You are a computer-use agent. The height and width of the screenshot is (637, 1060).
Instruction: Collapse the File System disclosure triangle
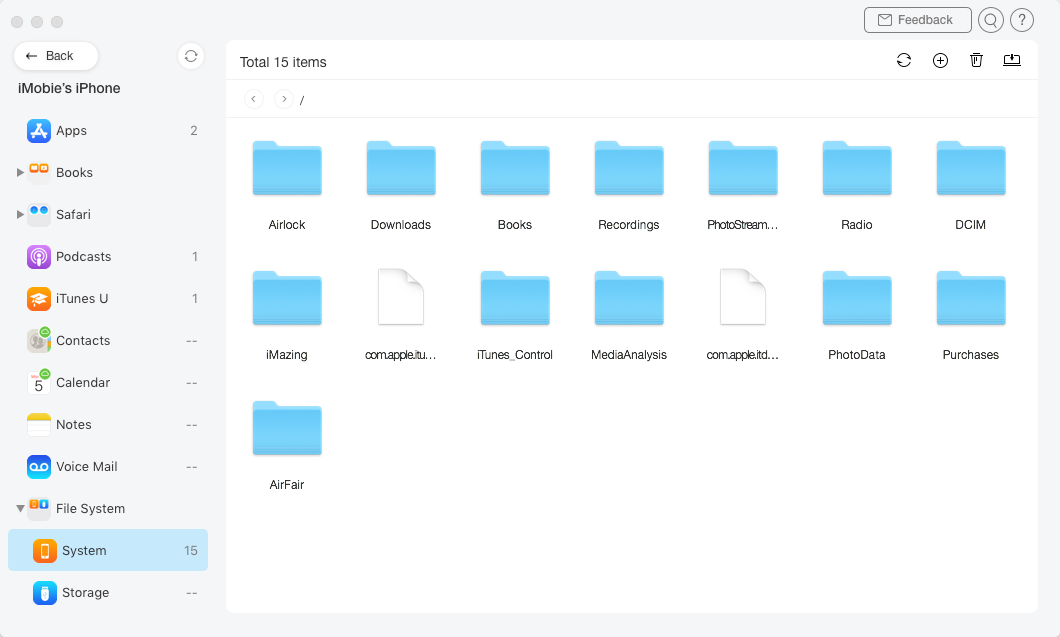(x=20, y=509)
